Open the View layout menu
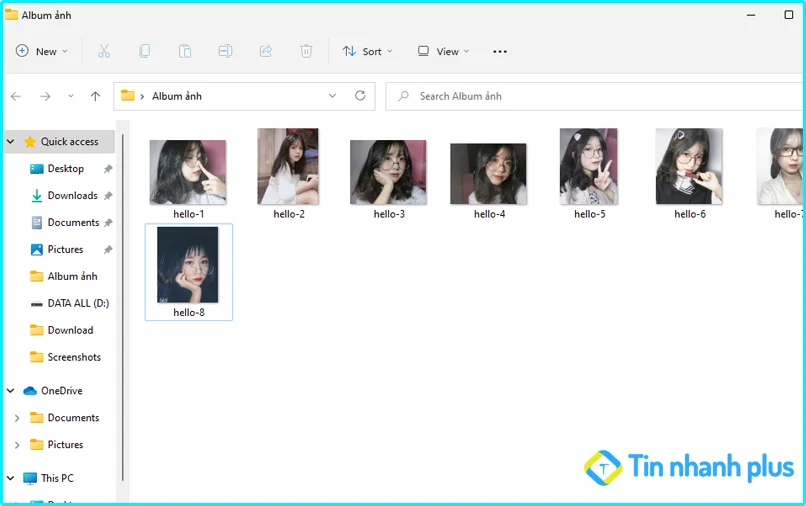The height and width of the screenshot is (506, 806). pos(443,51)
